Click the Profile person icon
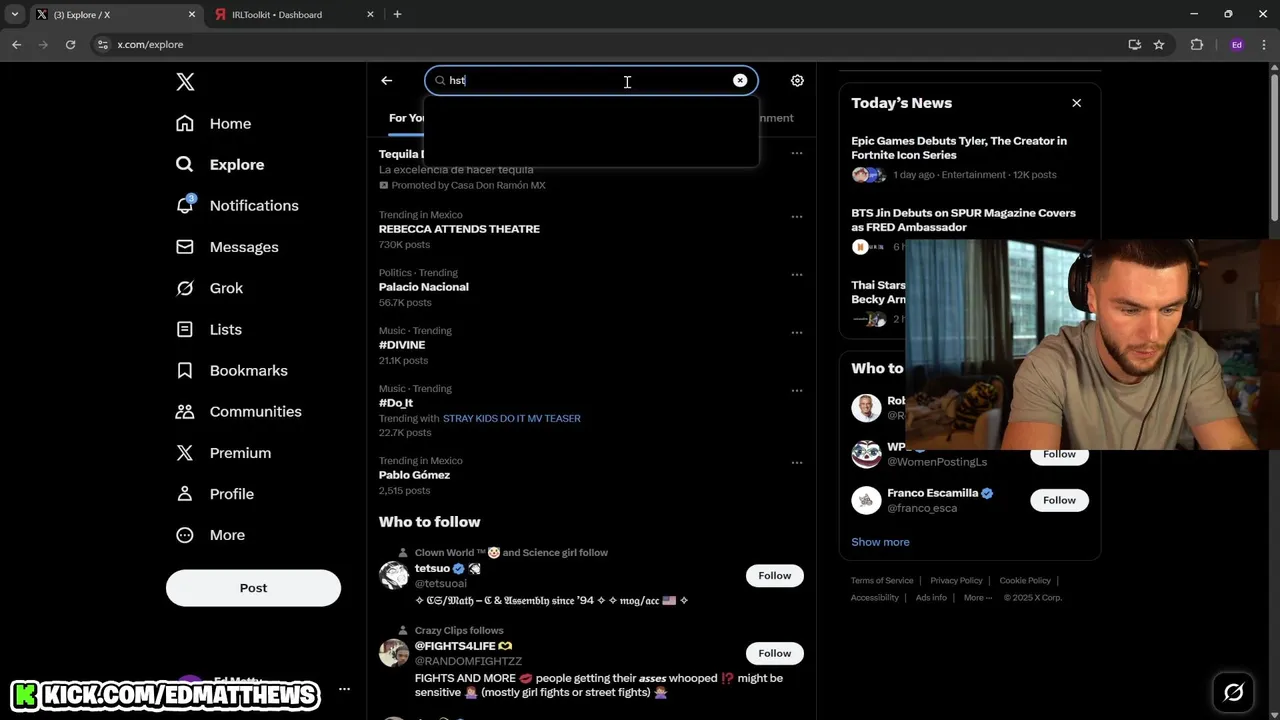 click(x=185, y=494)
